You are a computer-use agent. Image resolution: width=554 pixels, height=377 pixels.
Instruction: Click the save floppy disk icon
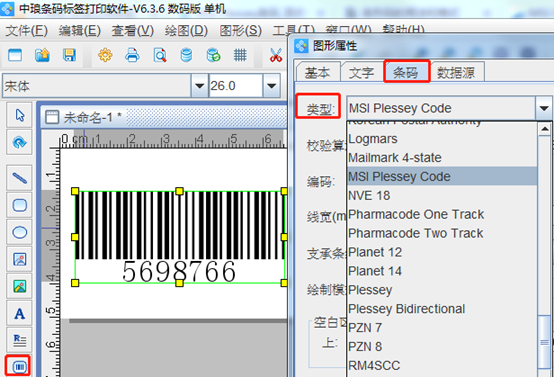point(69,55)
